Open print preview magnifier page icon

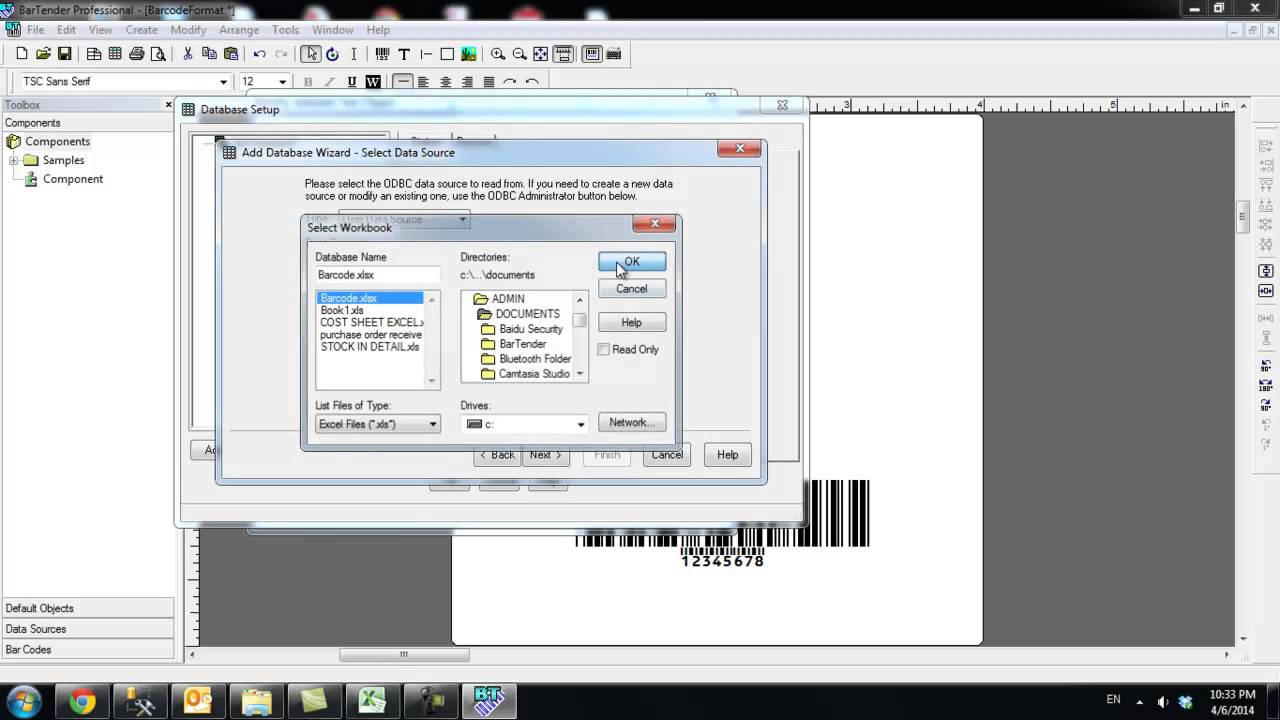pyautogui.click(x=158, y=54)
